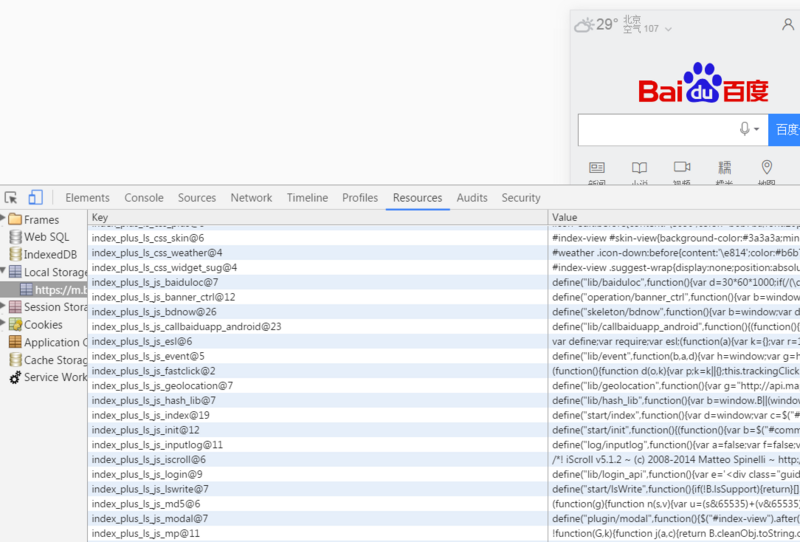The width and height of the screenshot is (800, 542).
Task: Open the Elements tab
Action: click(87, 198)
